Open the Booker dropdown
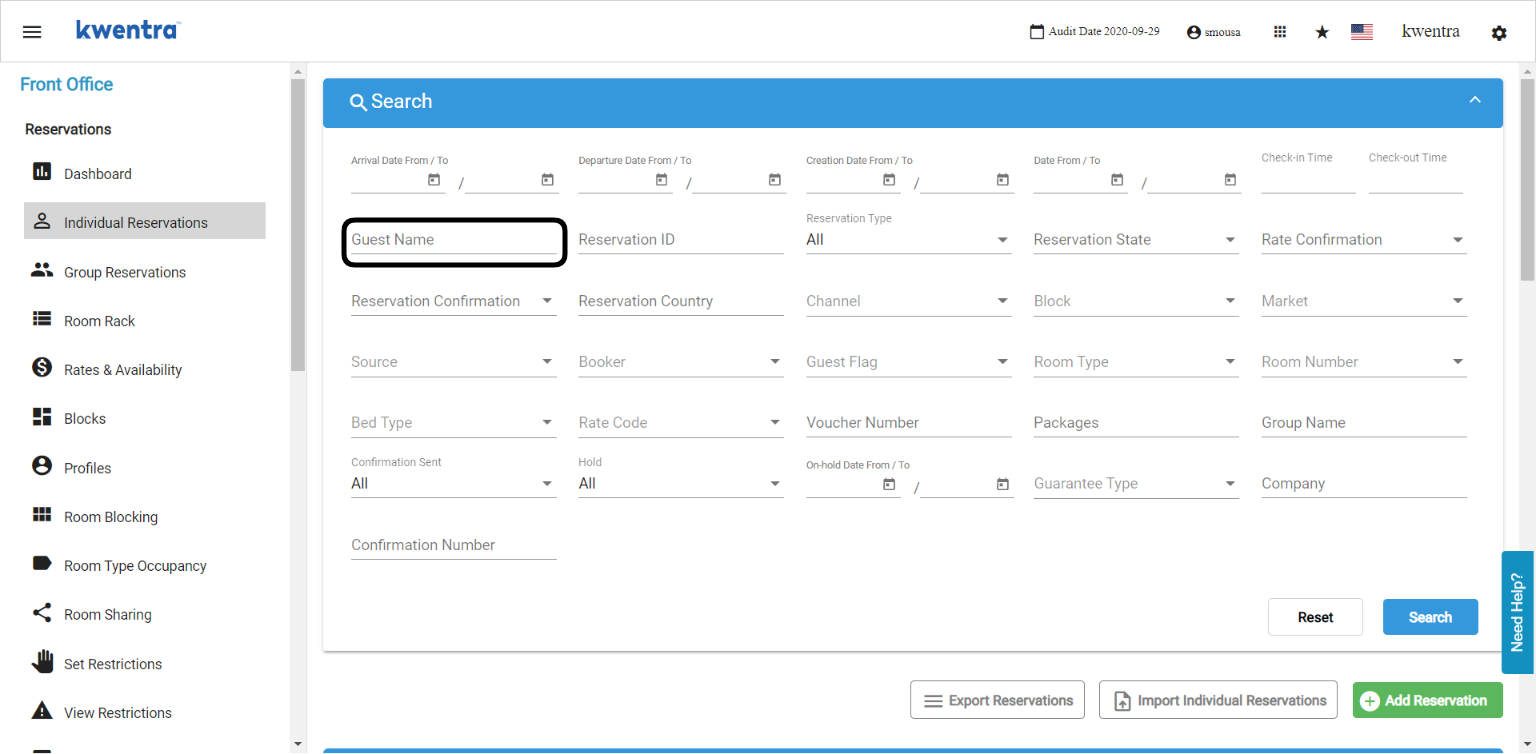1536x754 pixels. pyautogui.click(x=681, y=362)
